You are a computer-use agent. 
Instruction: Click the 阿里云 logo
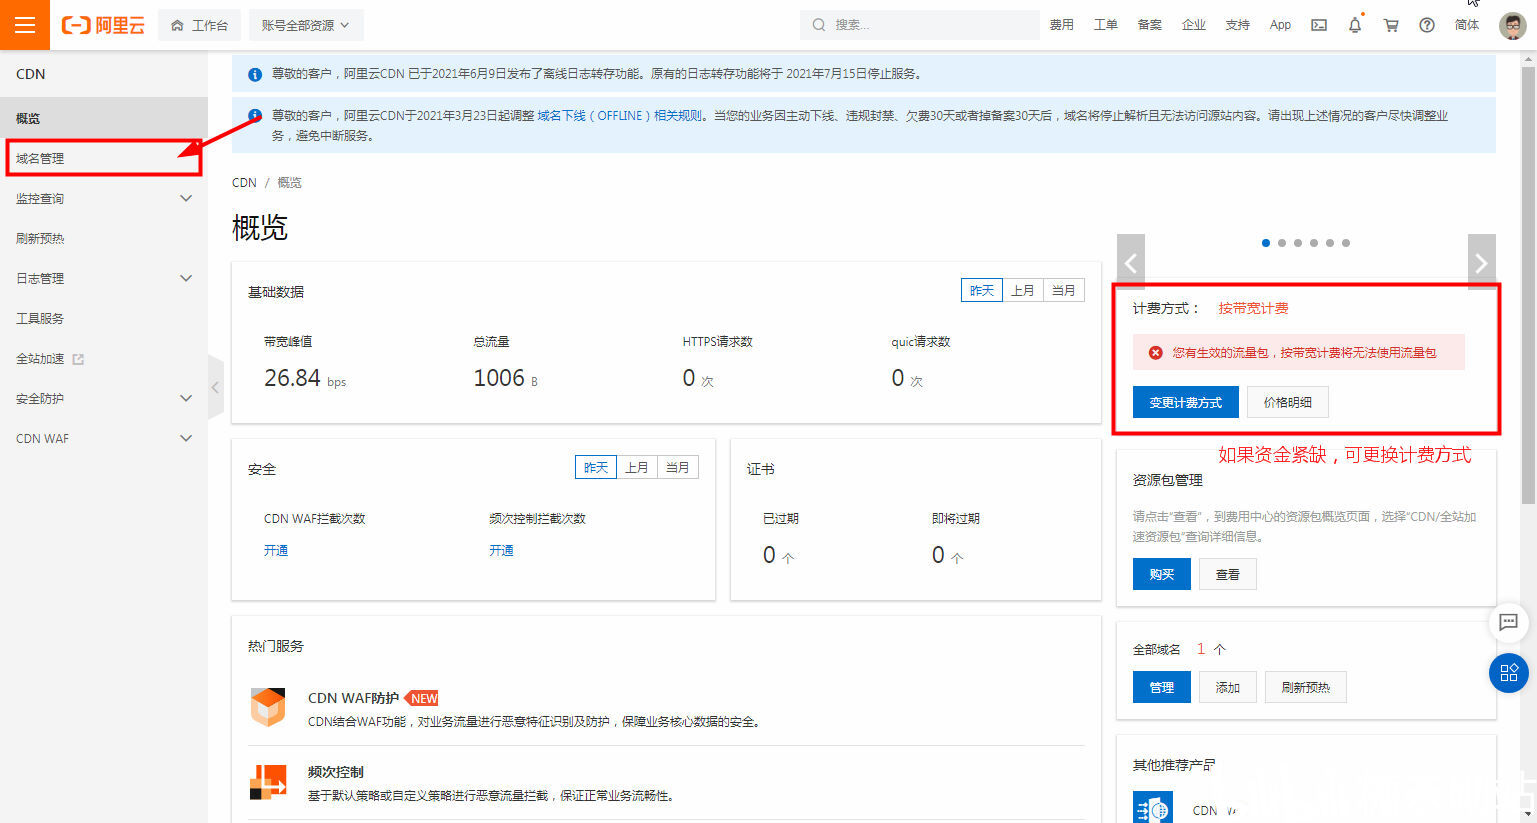tap(101, 24)
